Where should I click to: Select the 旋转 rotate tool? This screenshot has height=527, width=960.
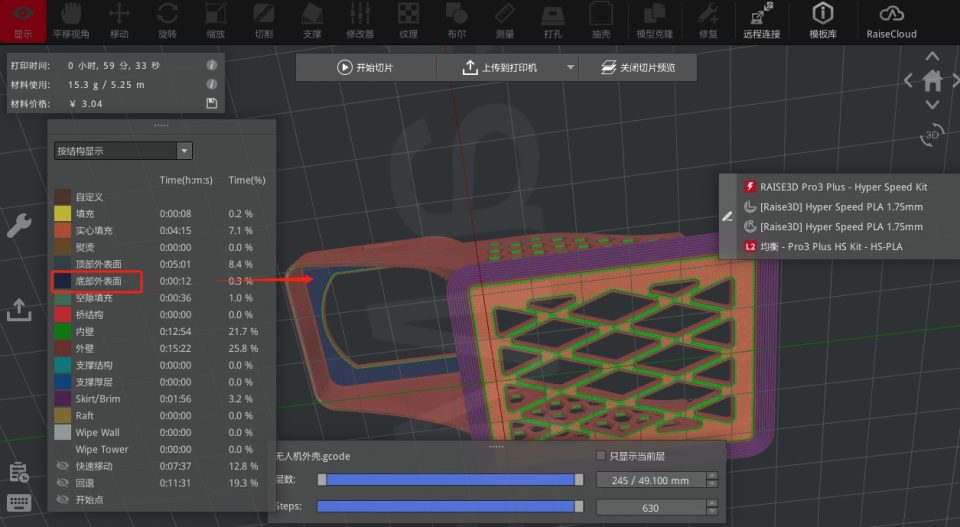coord(167,21)
